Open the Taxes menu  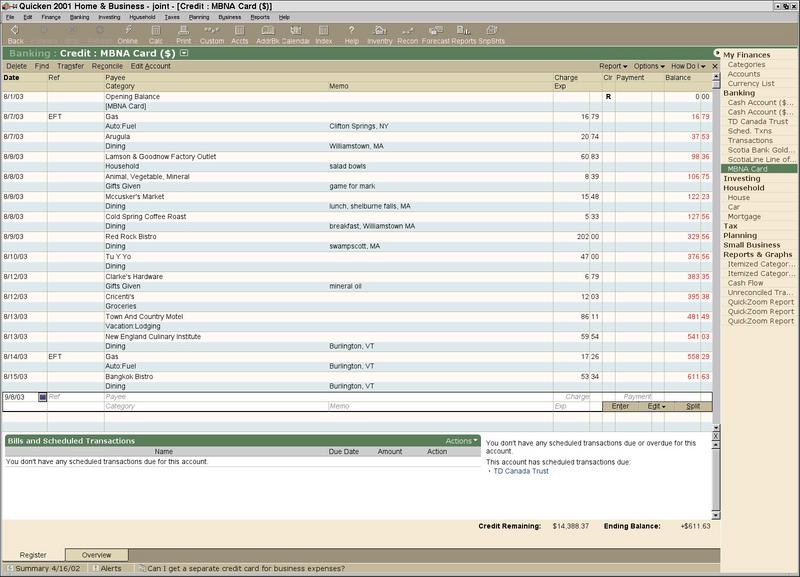pos(172,17)
